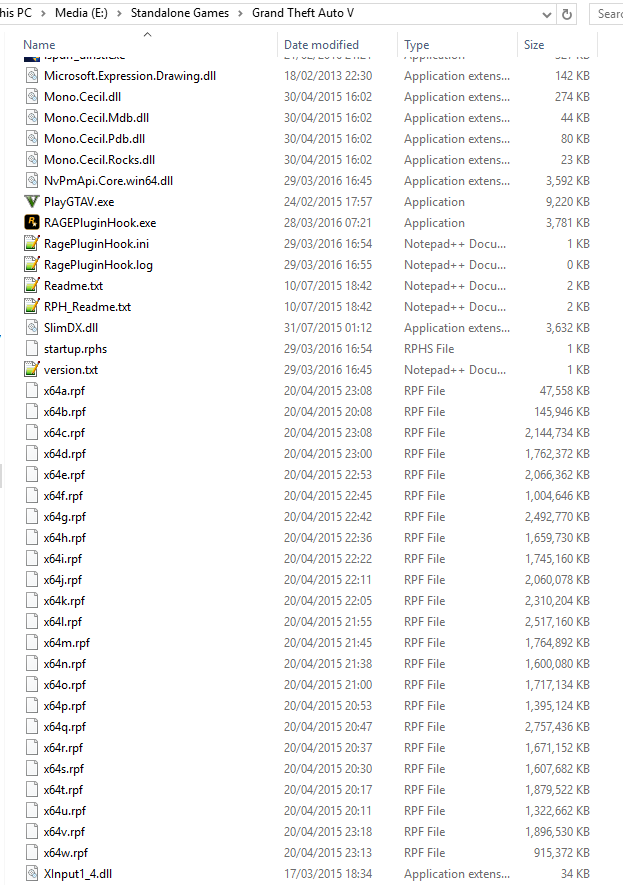Click the Search box
623x894 pixels.
point(606,14)
